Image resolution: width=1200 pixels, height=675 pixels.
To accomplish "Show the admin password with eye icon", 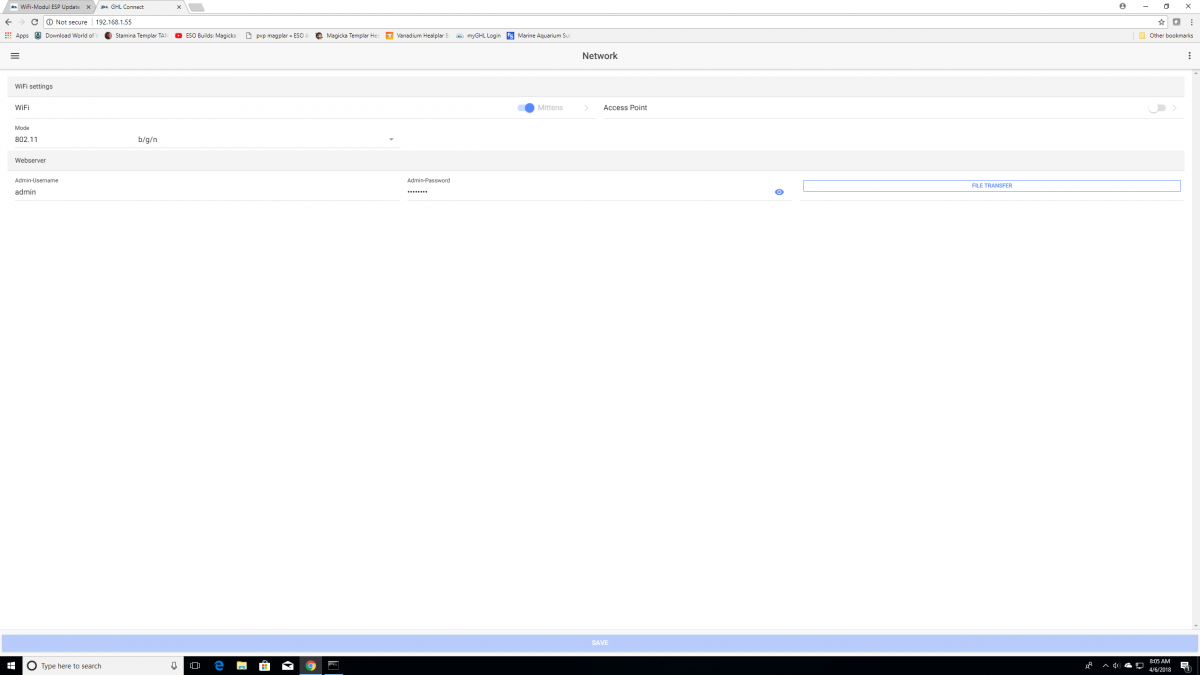I will pos(779,192).
